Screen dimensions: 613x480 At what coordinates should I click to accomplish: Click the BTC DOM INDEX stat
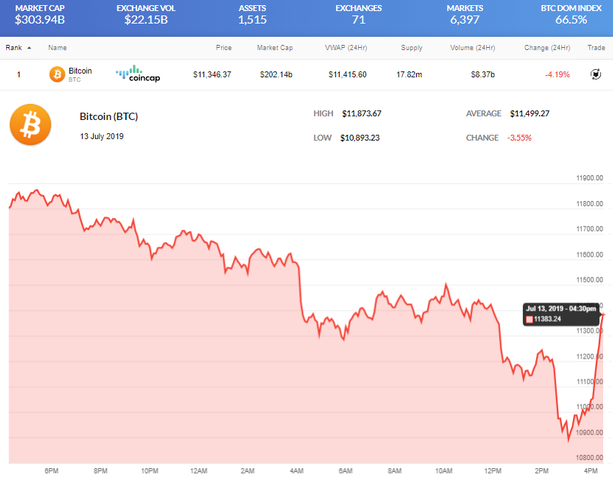pyautogui.click(x=571, y=14)
